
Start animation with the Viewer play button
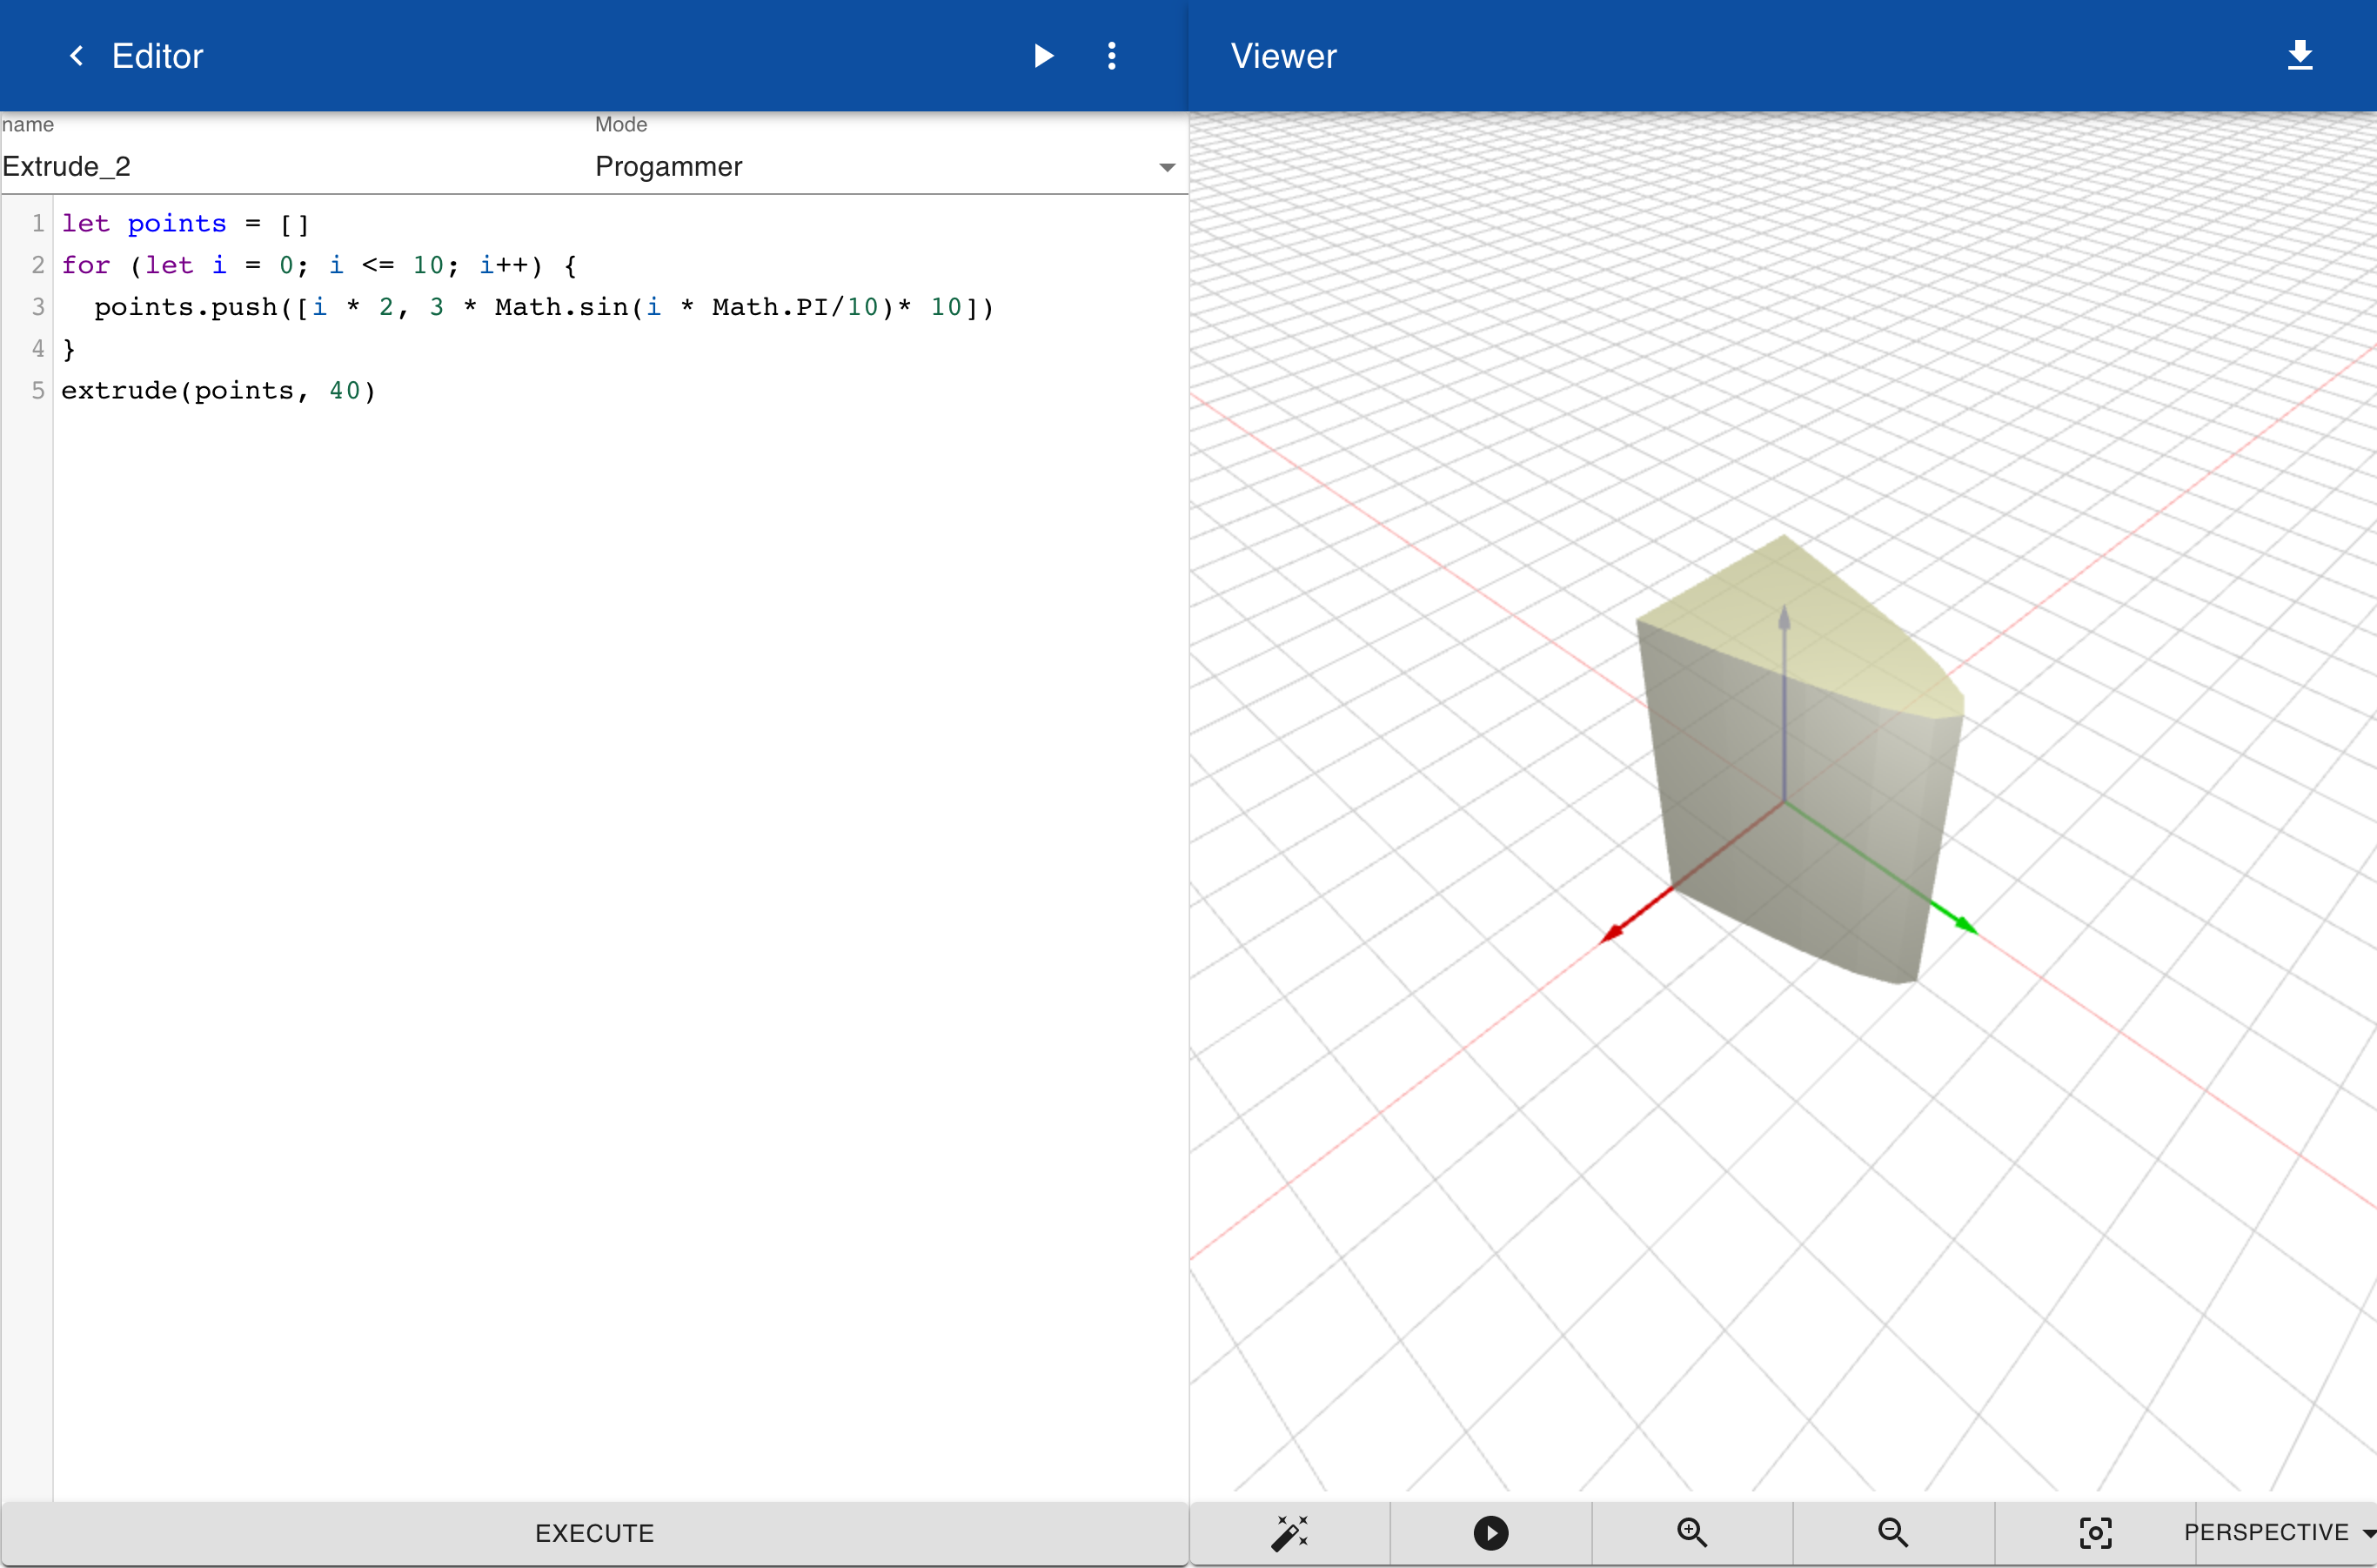1490,1532
